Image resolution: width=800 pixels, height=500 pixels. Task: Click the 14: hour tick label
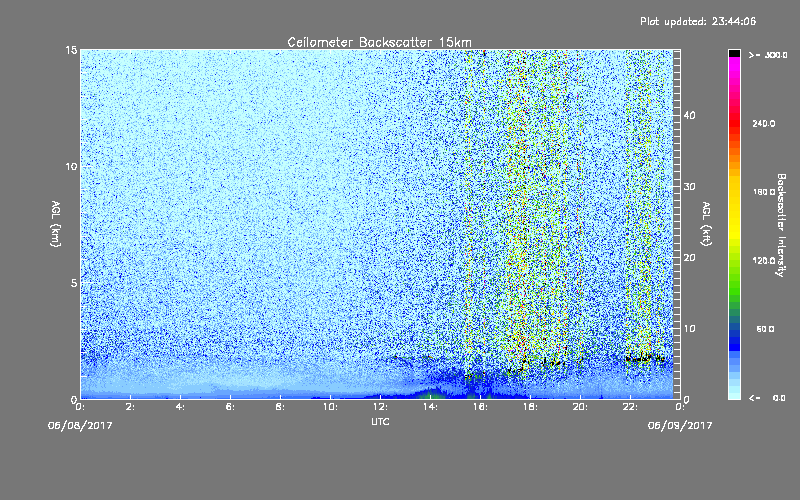tap(431, 407)
